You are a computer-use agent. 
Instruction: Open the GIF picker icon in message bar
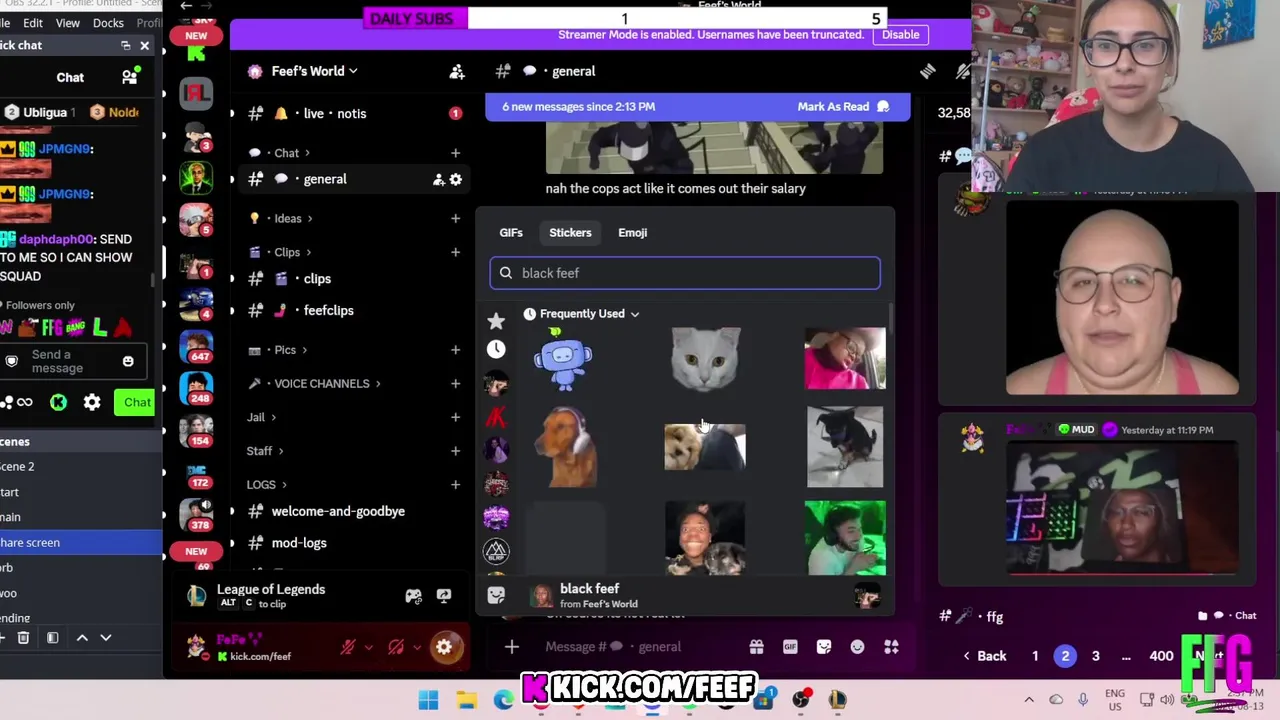point(790,647)
